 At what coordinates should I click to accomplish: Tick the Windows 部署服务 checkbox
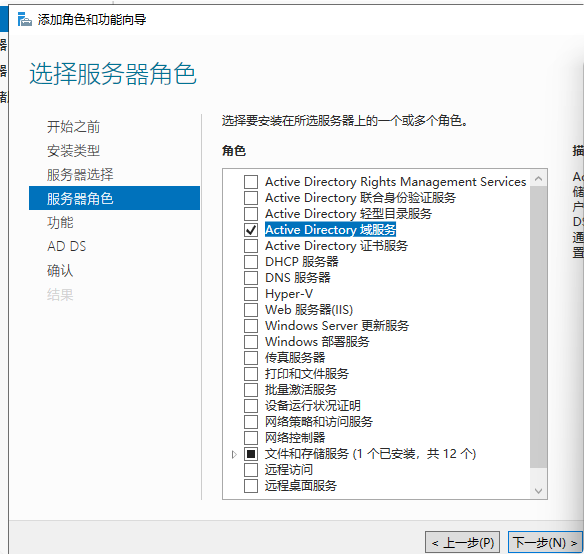(x=251, y=342)
